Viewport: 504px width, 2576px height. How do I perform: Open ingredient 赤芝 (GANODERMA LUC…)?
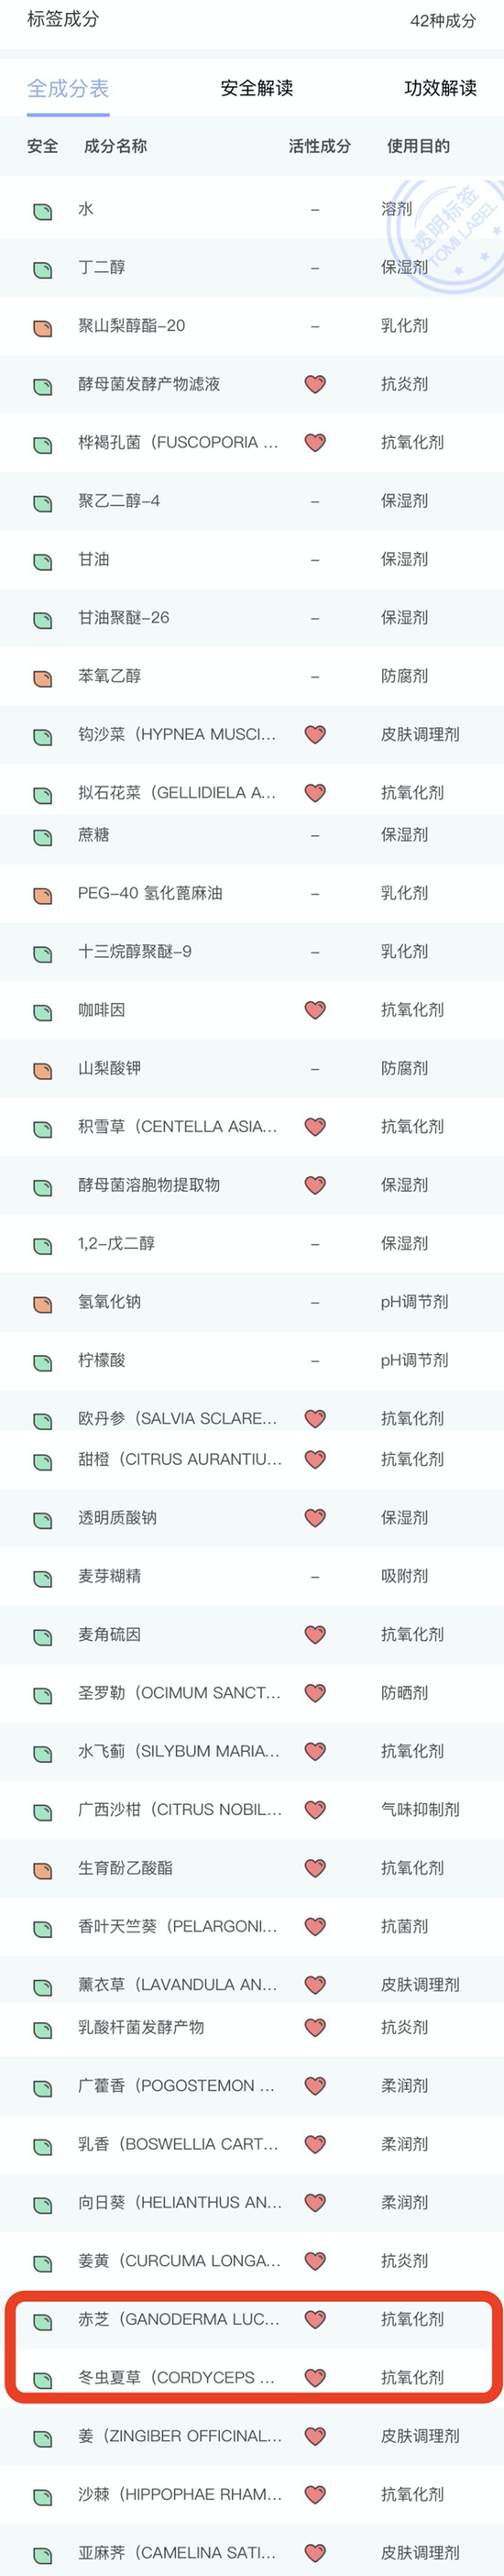click(x=252, y=2319)
